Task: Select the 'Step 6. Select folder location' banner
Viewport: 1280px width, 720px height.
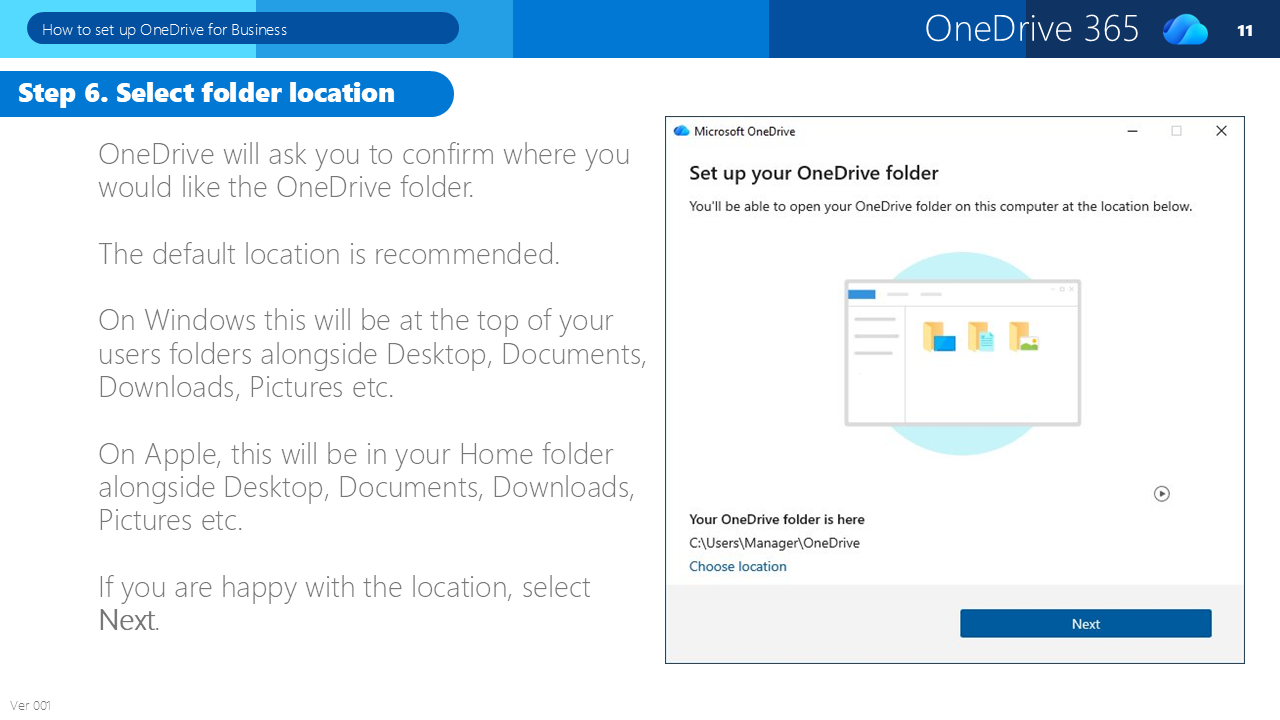Action: click(x=227, y=93)
